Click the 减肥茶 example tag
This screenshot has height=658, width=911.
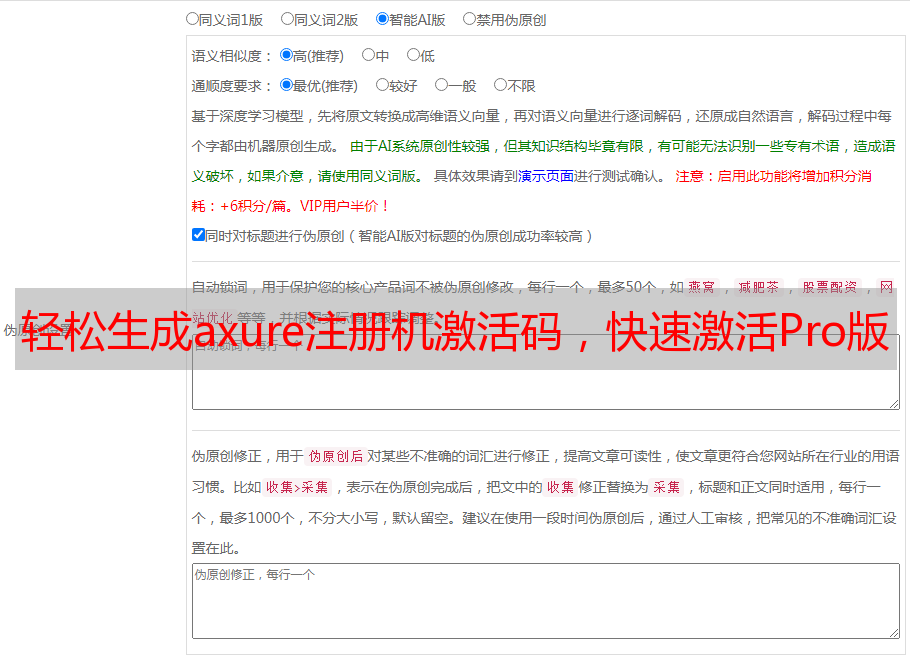[758, 287]
